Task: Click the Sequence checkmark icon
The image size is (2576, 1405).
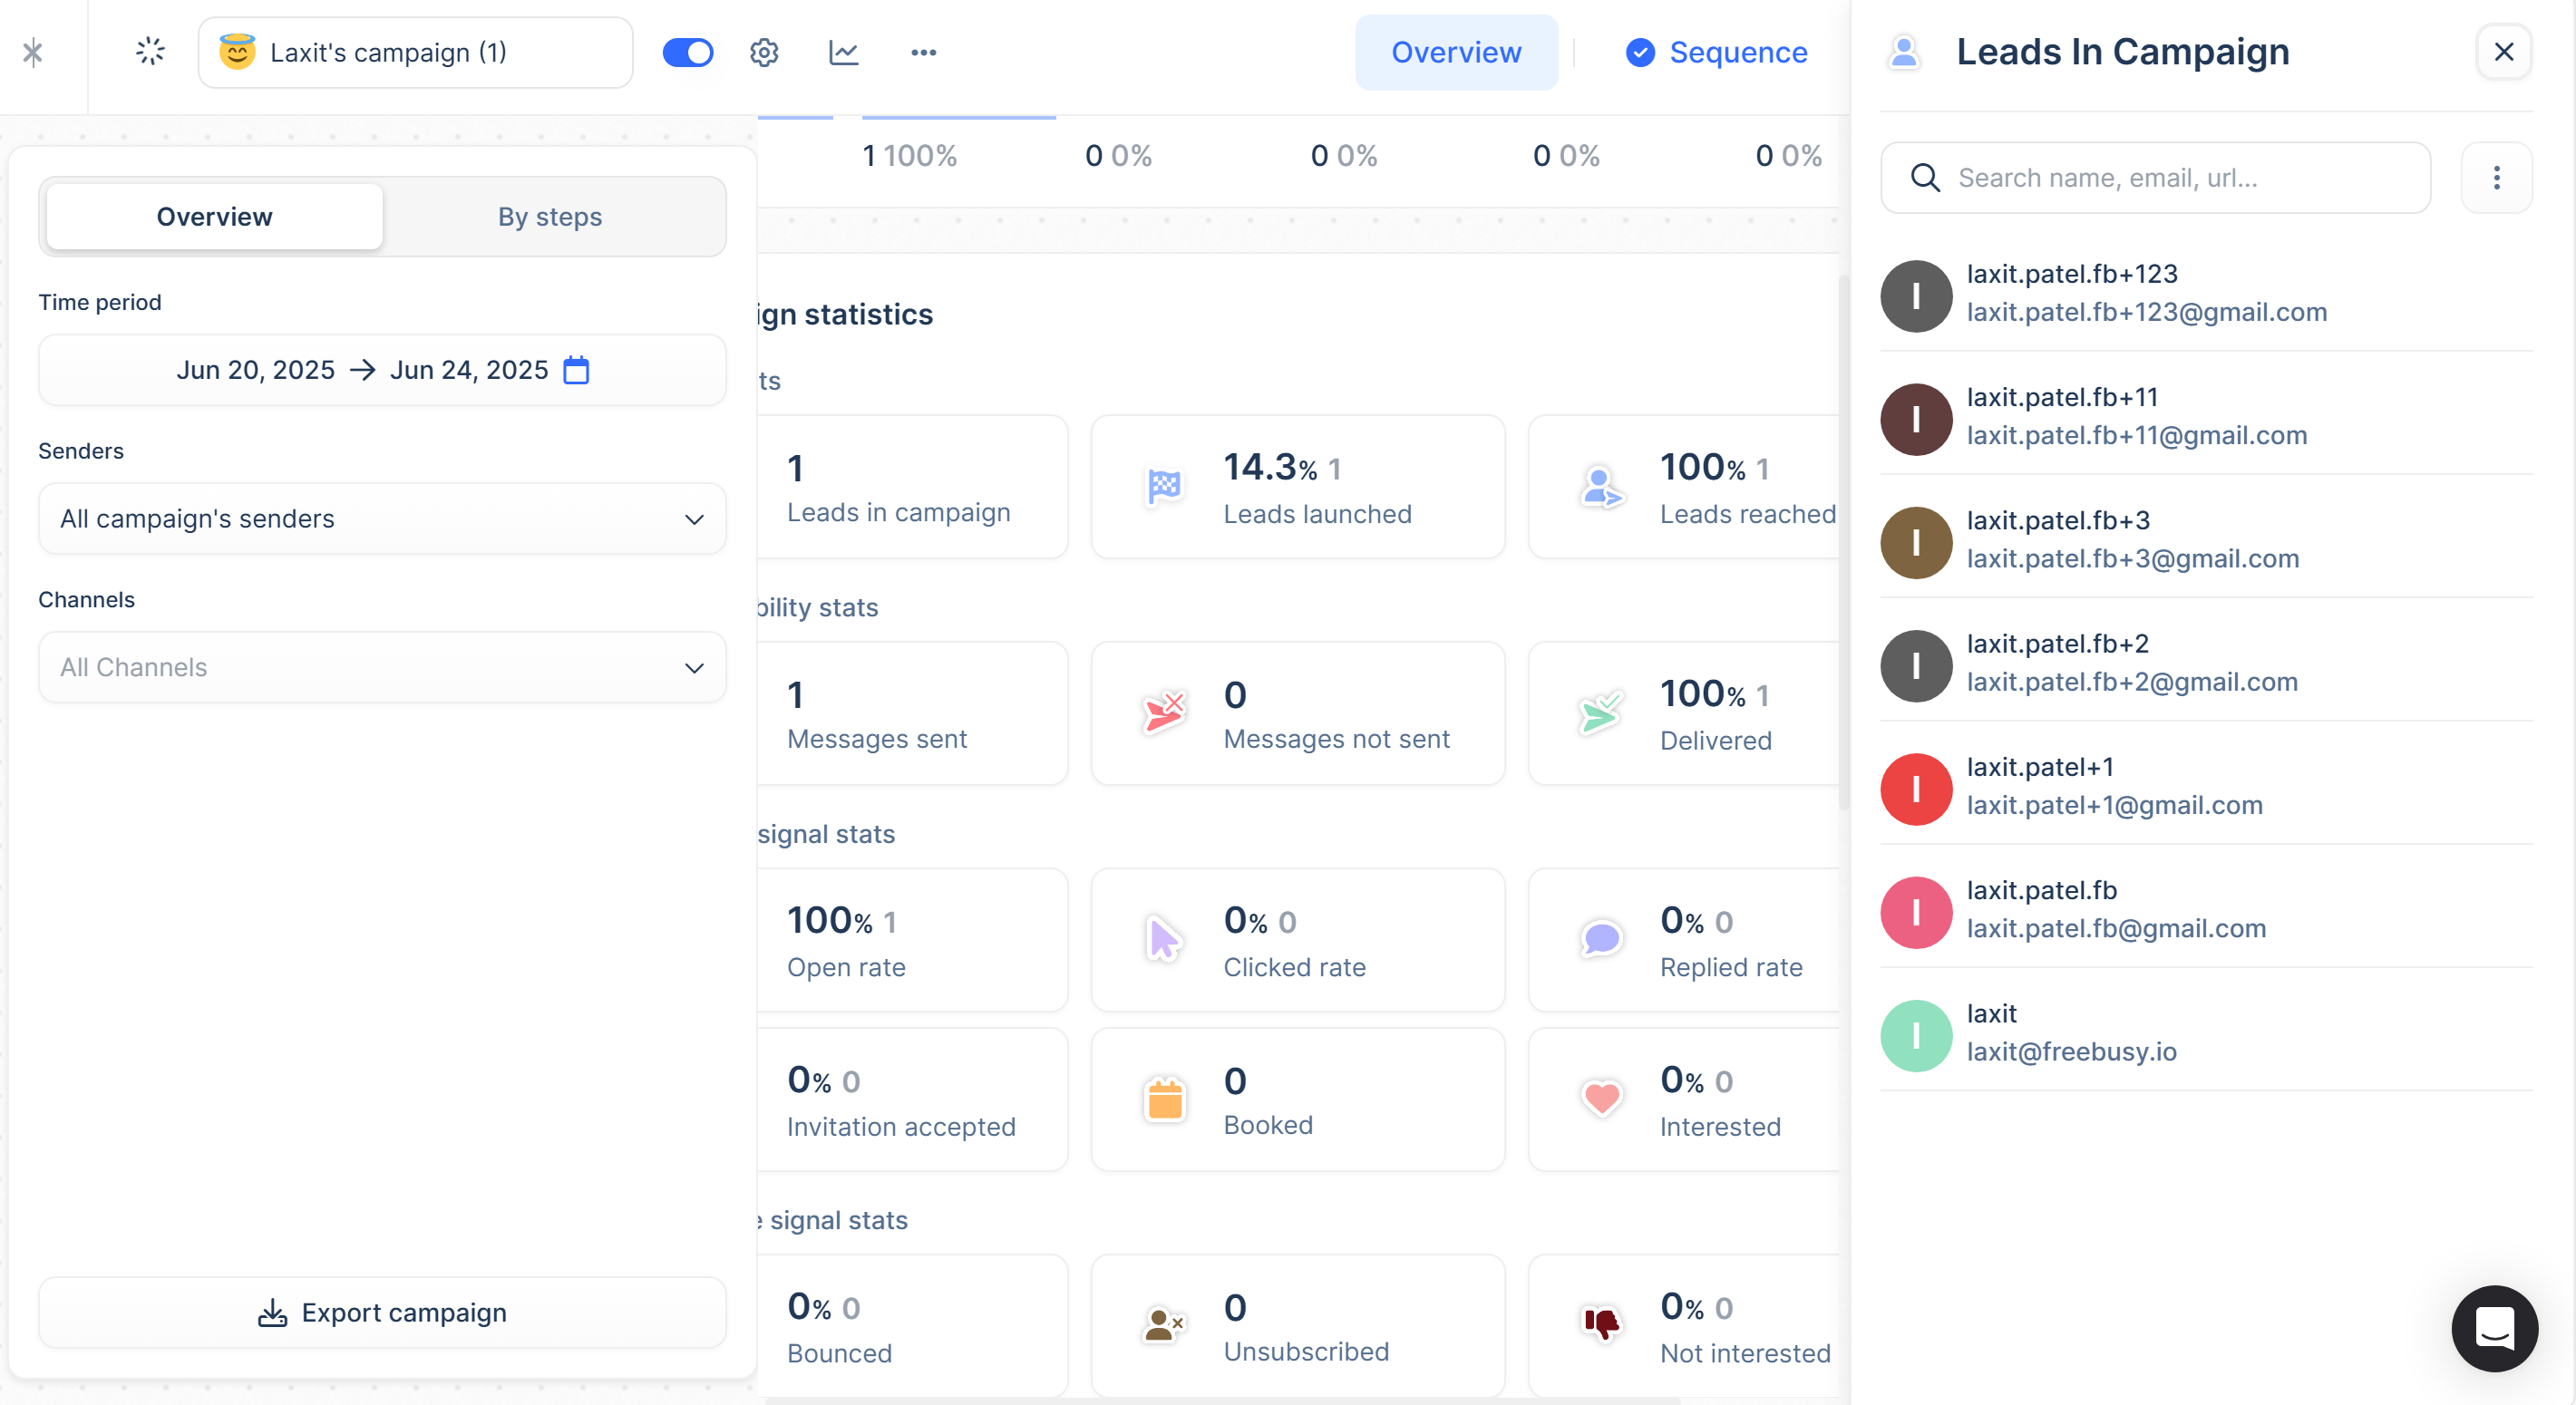Action: (x=1640, y=52)
